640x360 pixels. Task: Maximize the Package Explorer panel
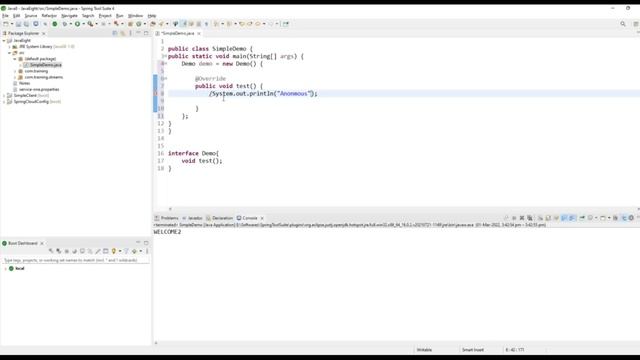click(146, 33)
